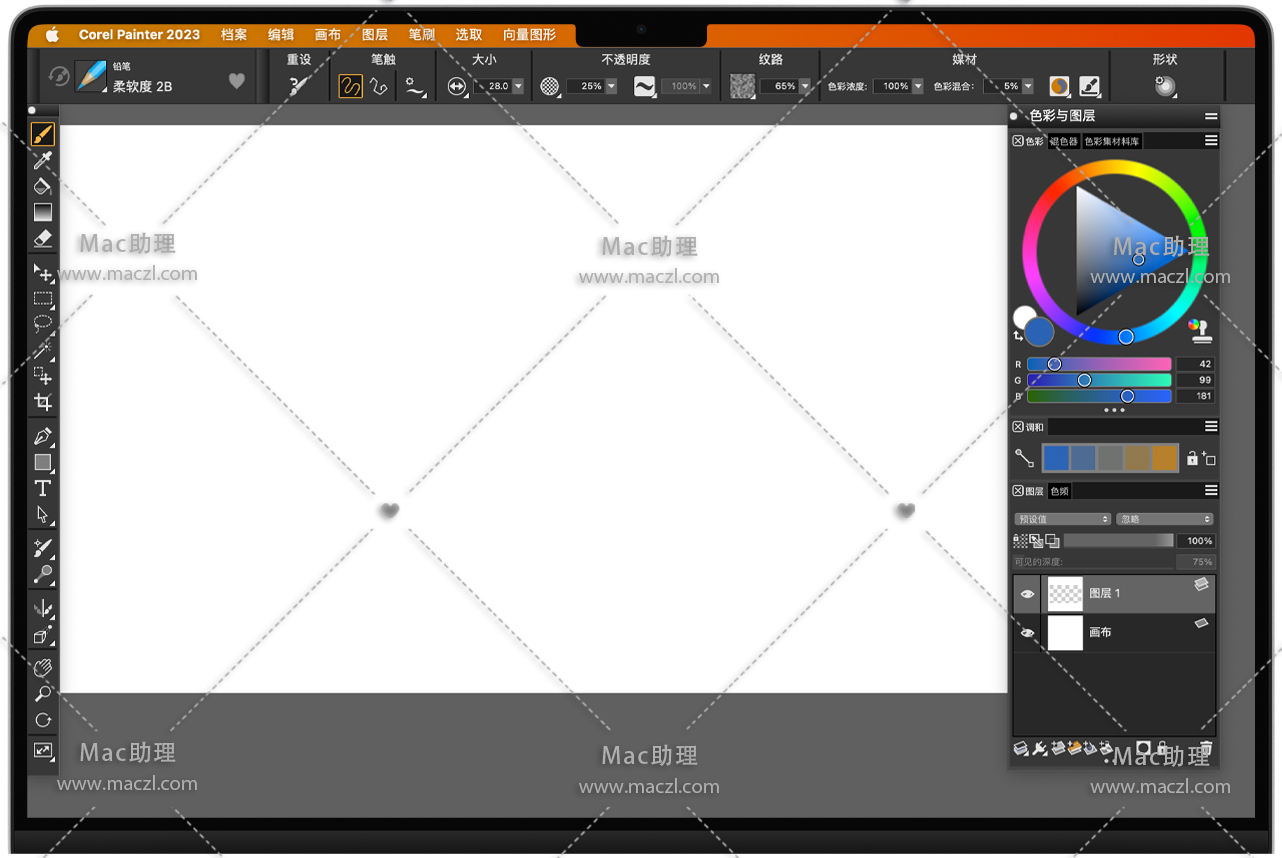
Task: Hide the 图层 1 layer
Action: pyautogui.click(x=1027, y=594)
